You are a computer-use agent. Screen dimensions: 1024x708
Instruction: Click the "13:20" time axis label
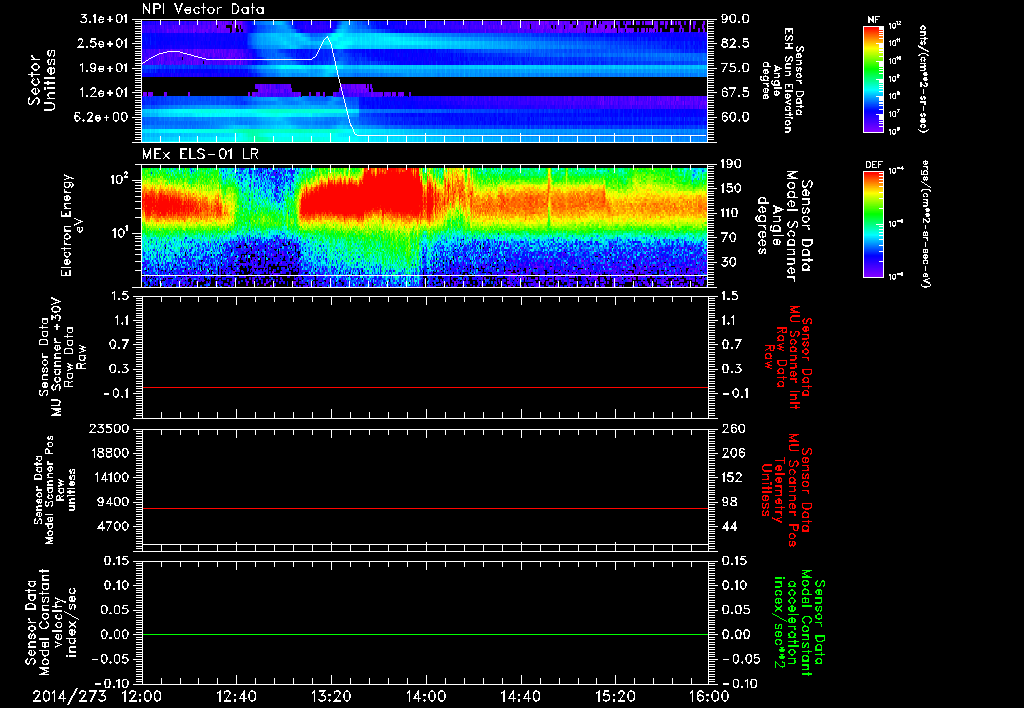331,697
